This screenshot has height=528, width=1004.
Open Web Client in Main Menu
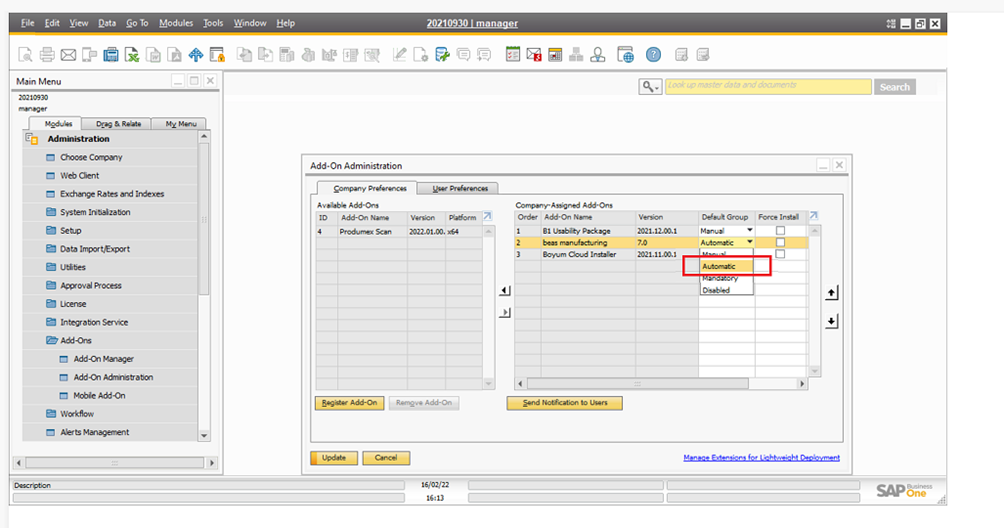tap(79, 175)
